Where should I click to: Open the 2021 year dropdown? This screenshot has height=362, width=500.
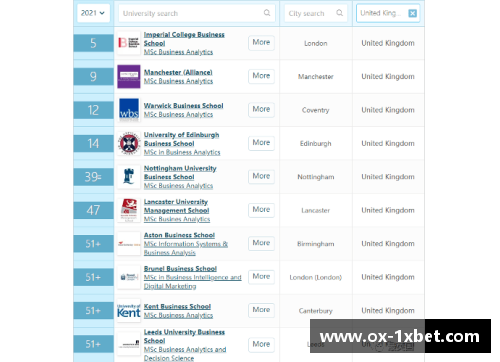coord(93,13)
